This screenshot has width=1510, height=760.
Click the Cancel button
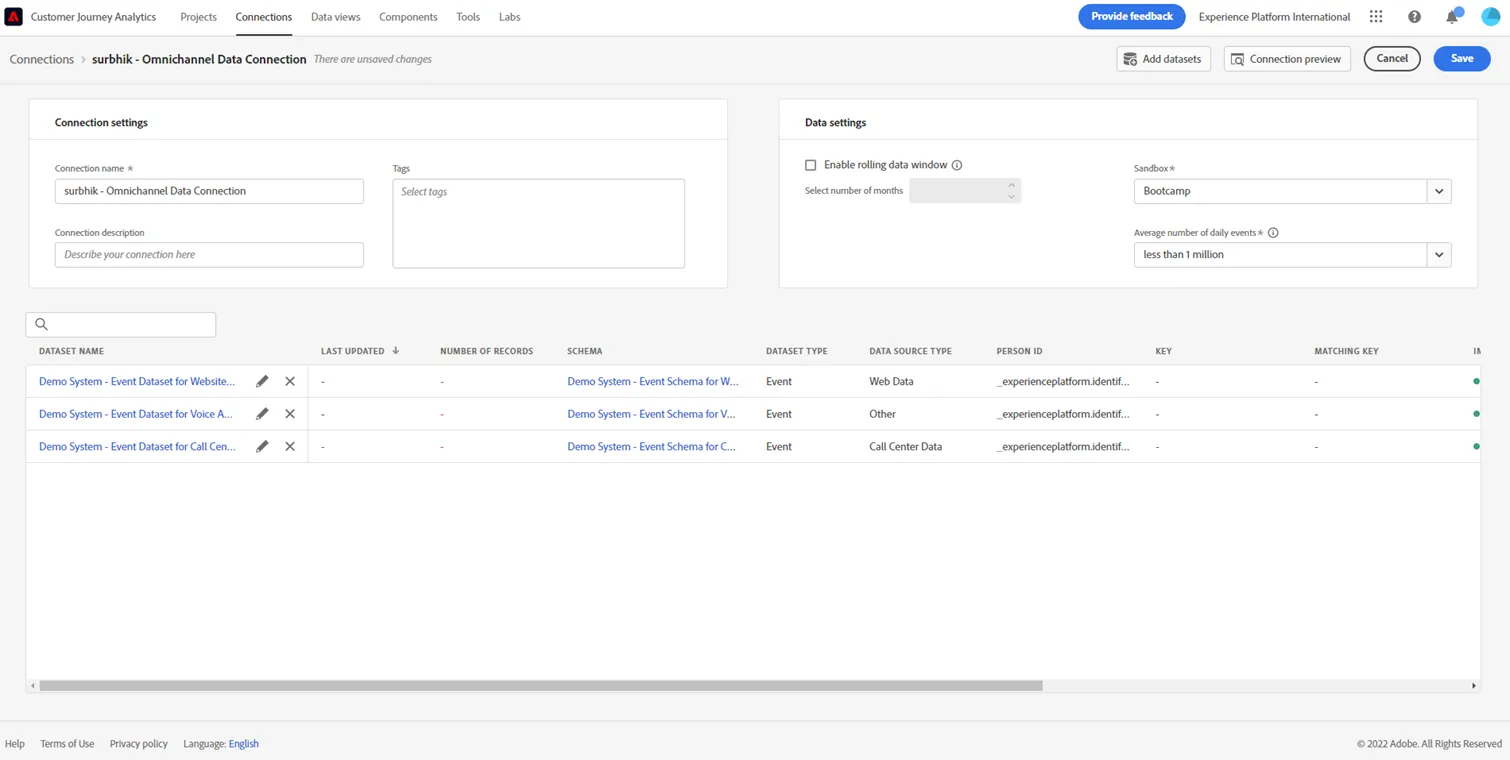point(1392,59)
